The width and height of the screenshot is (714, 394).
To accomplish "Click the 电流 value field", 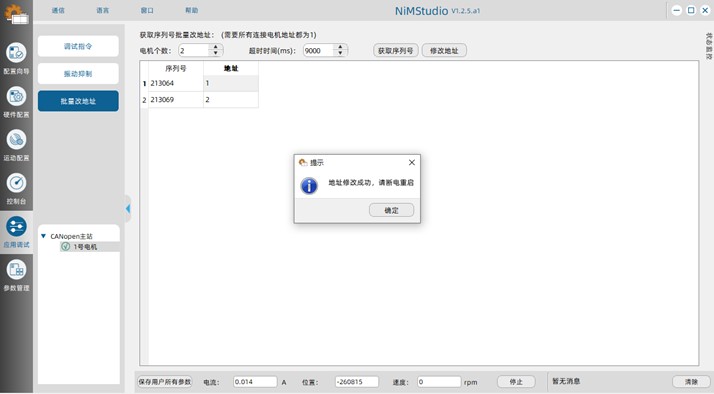I will 255,382.
